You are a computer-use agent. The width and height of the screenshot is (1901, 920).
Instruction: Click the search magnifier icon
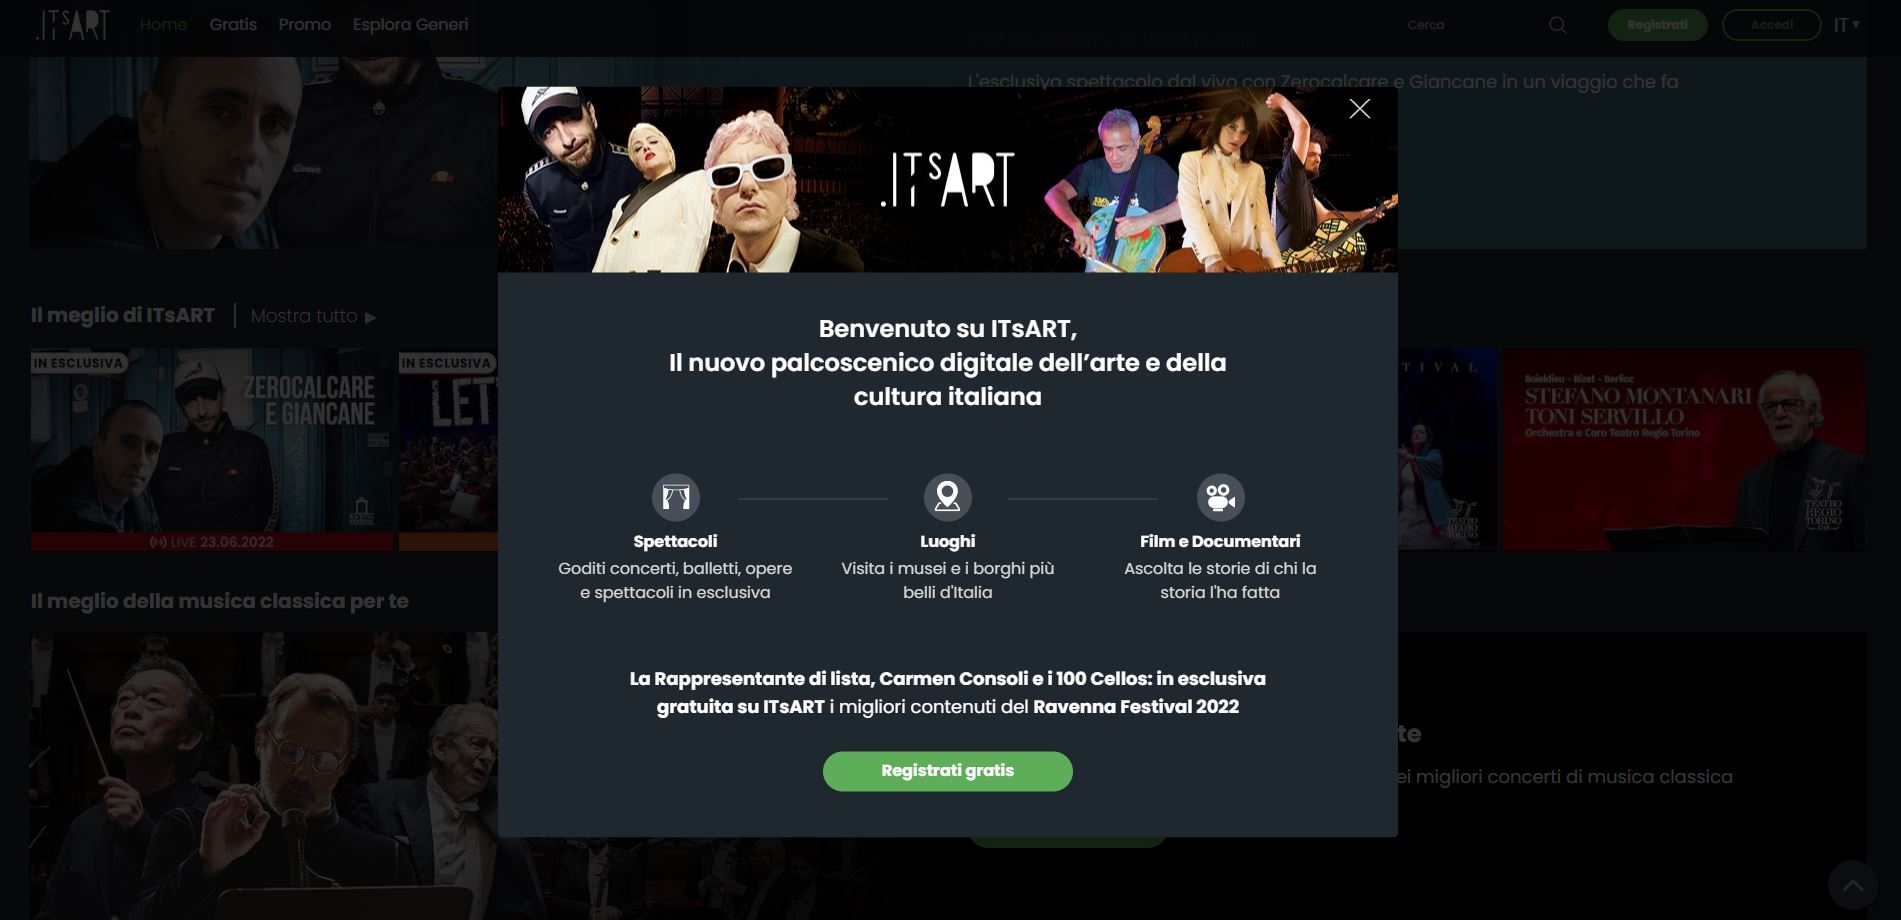pyautogui.click(x=1557, y=25)
